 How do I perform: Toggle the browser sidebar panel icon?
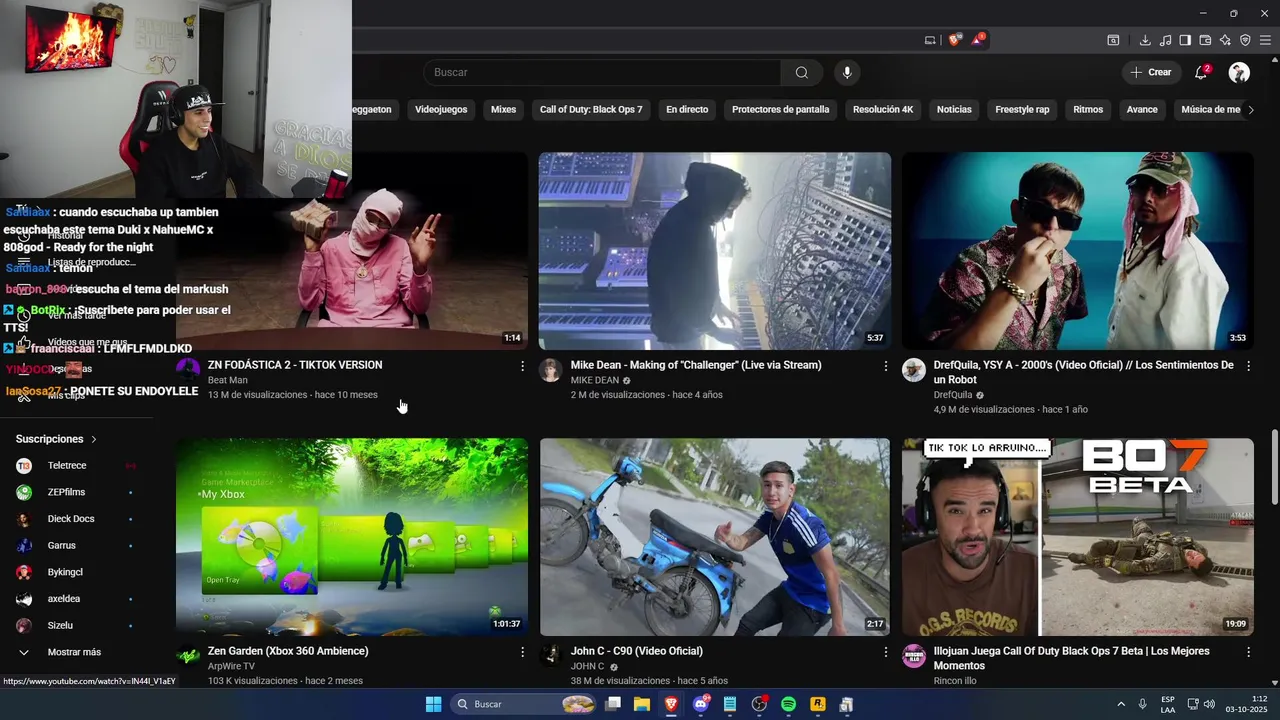[1185, 40]
